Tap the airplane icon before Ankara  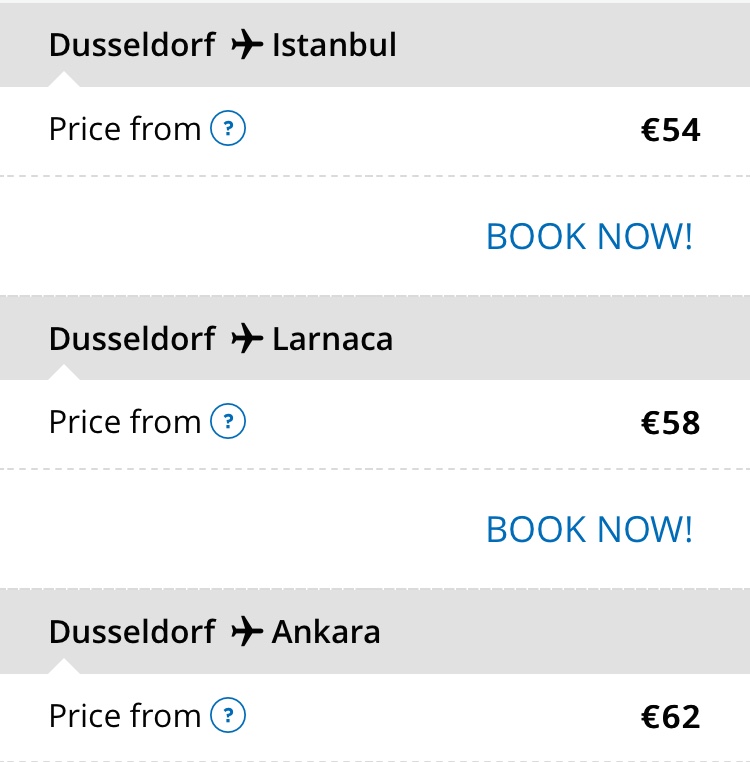point(245,632)
